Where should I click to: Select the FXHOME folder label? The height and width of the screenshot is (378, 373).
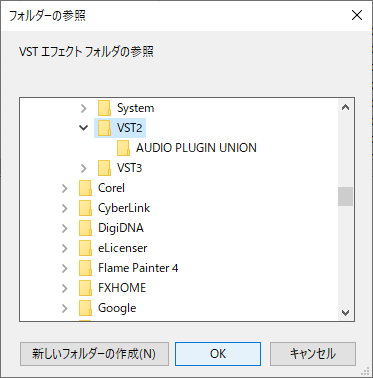122,288
